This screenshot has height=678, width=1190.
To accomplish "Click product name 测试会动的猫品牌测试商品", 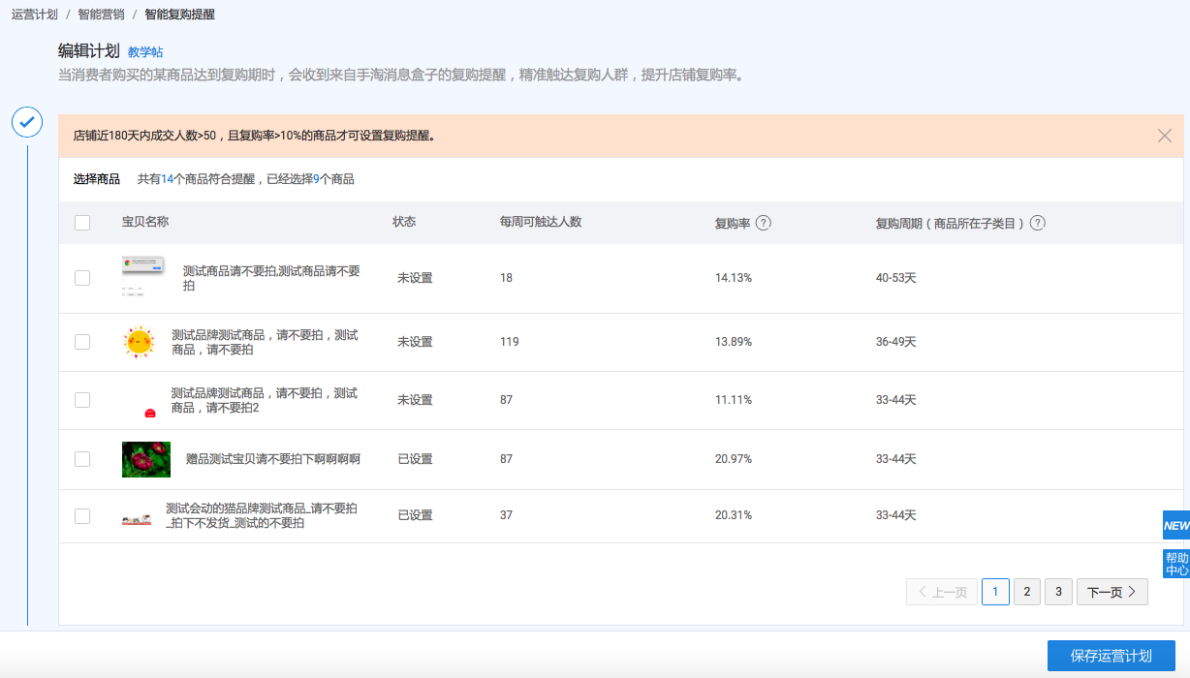I will 262,516.
